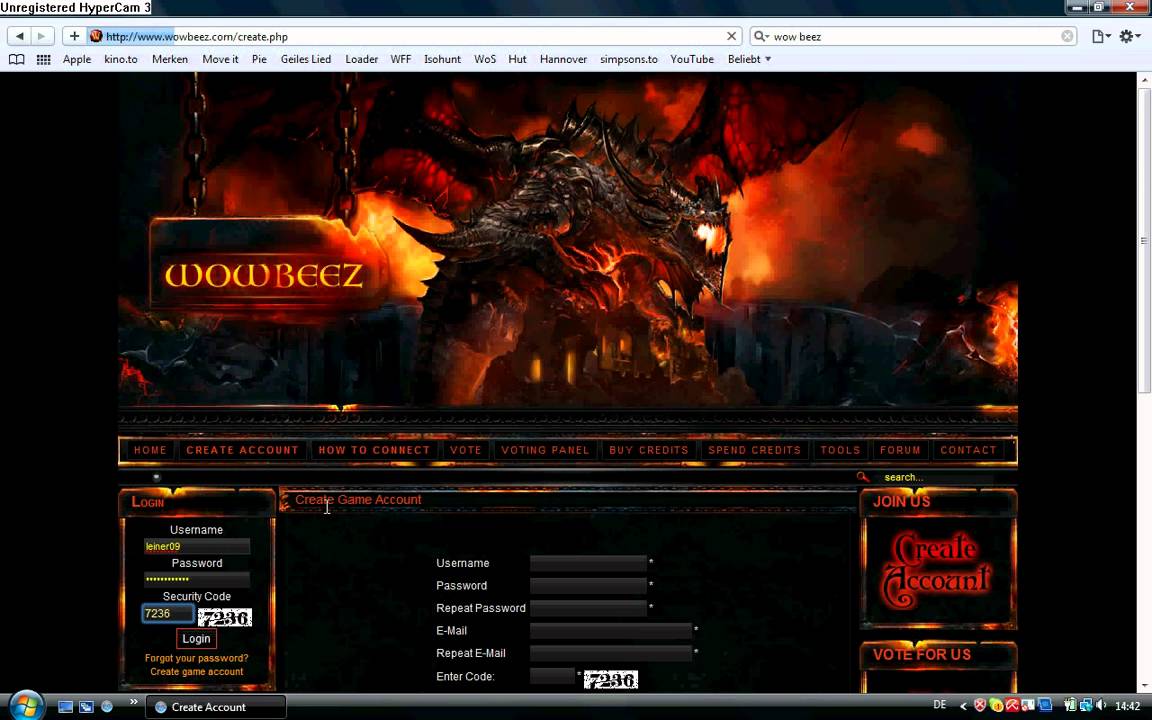Open the simpsons.to bookmark
Viewport: 1152px width, 720px height.
[x=628, y=60]
